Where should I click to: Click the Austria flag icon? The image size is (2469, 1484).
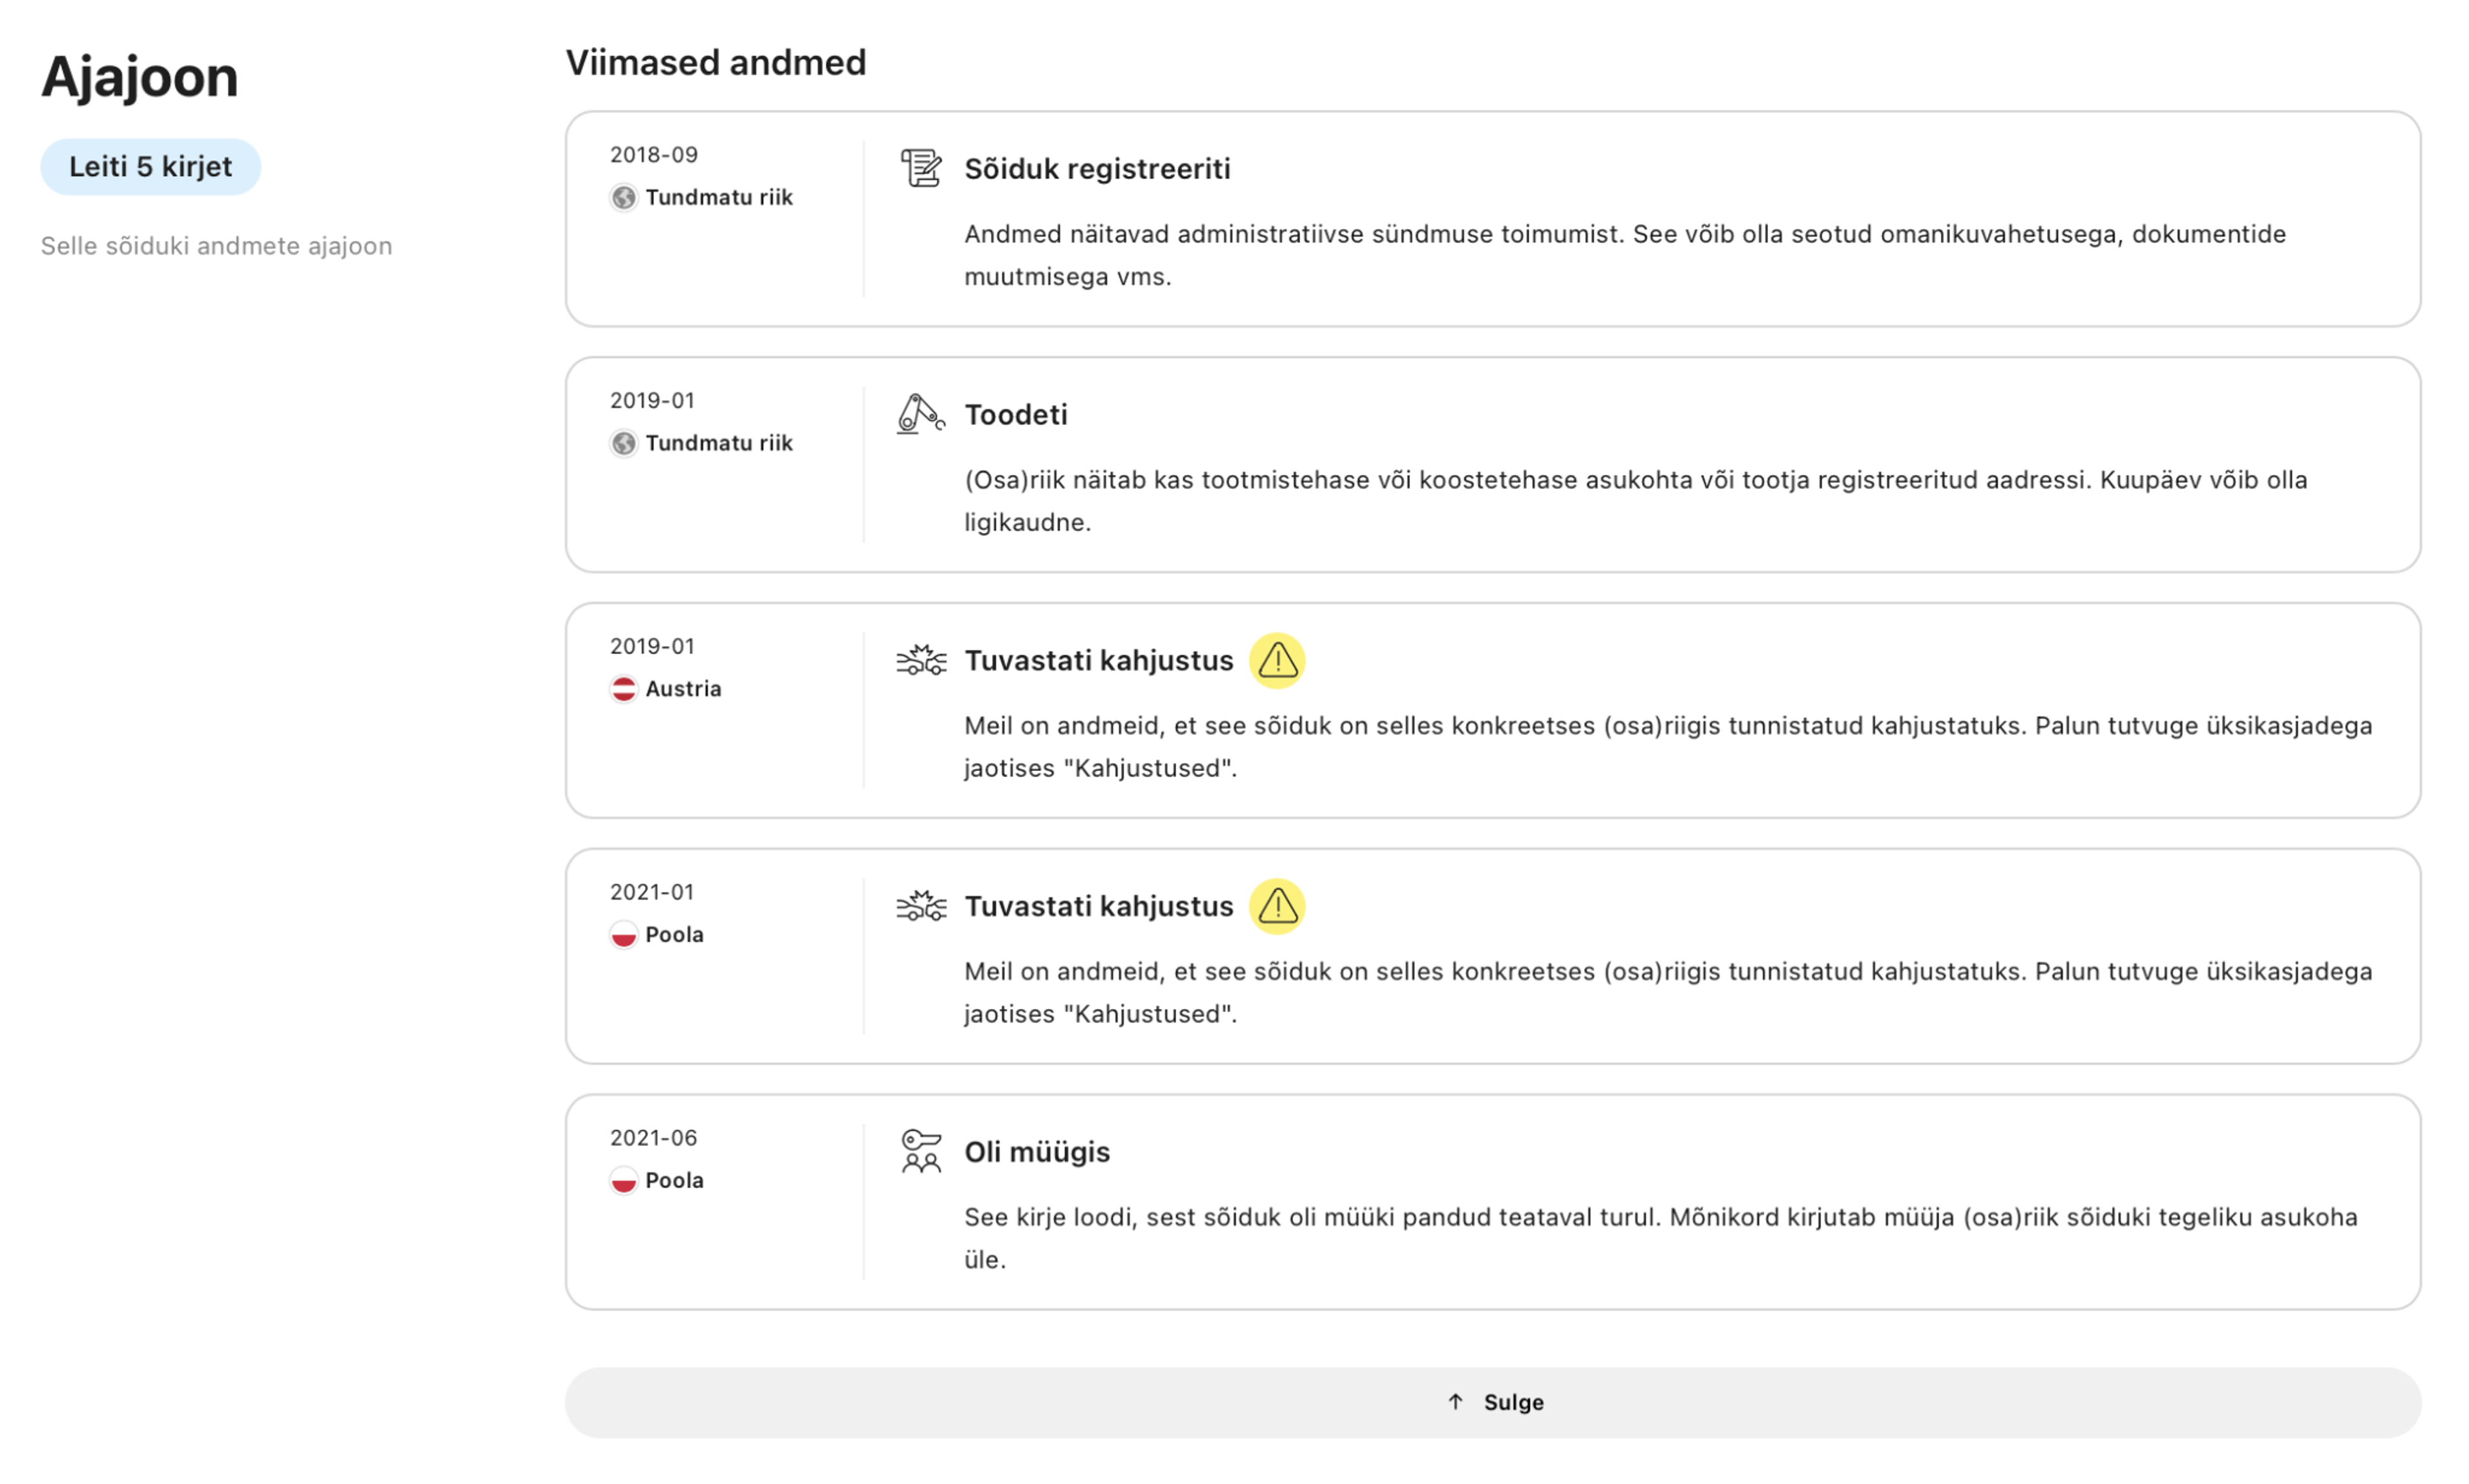pos(623,689)
